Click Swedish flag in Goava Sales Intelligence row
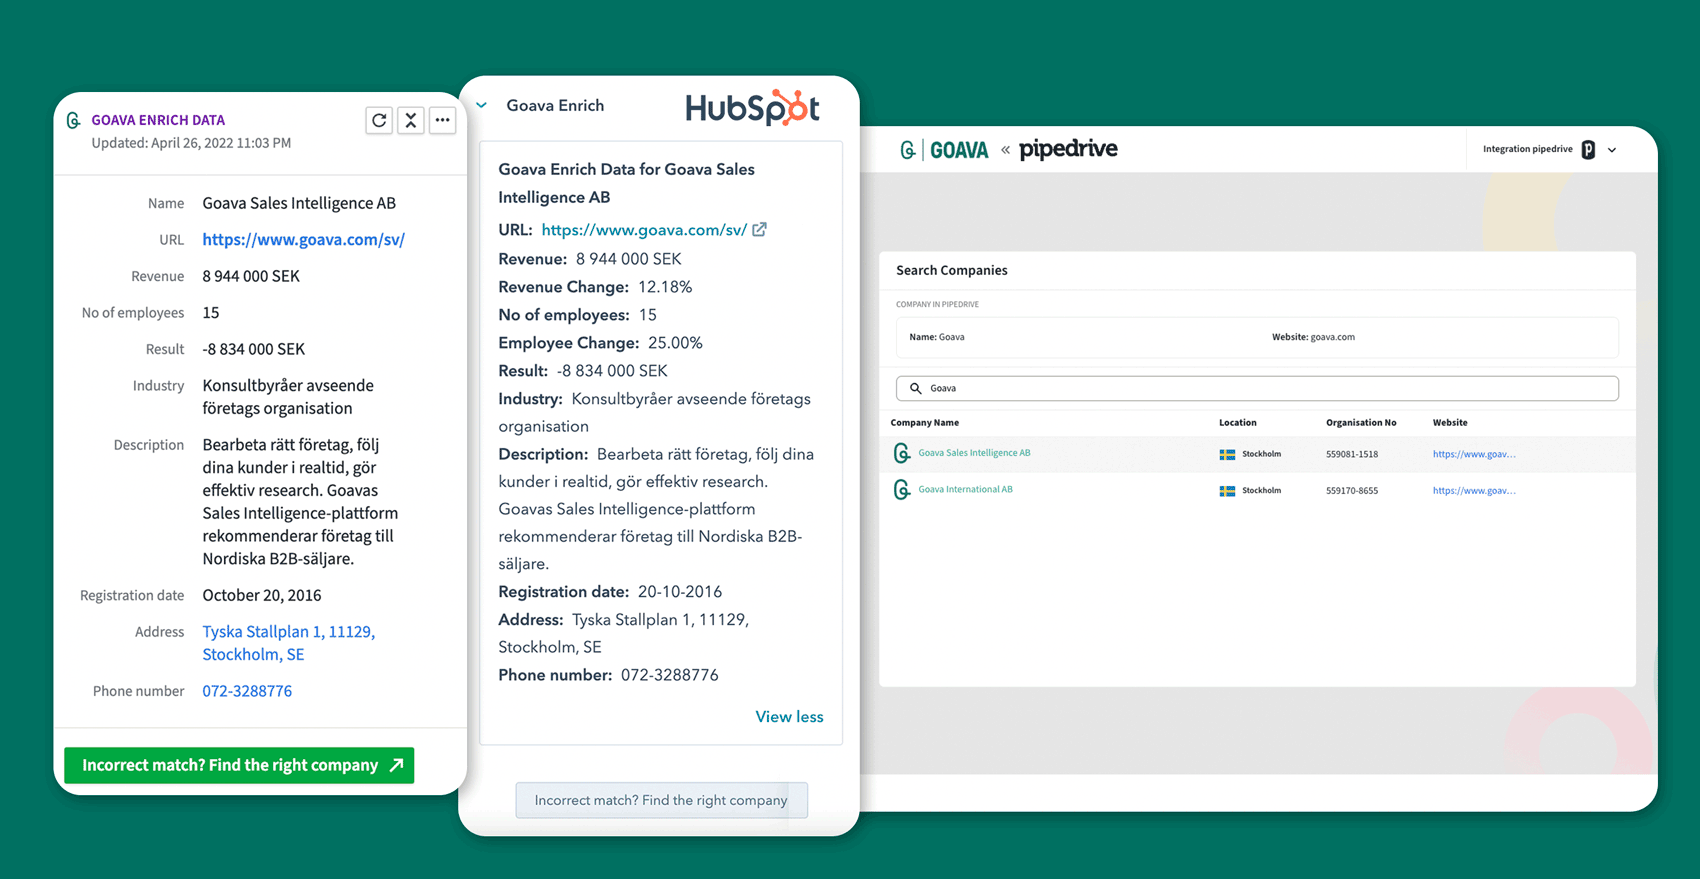This screenshot has width=1700, height=879. [x=1227, y=454]
